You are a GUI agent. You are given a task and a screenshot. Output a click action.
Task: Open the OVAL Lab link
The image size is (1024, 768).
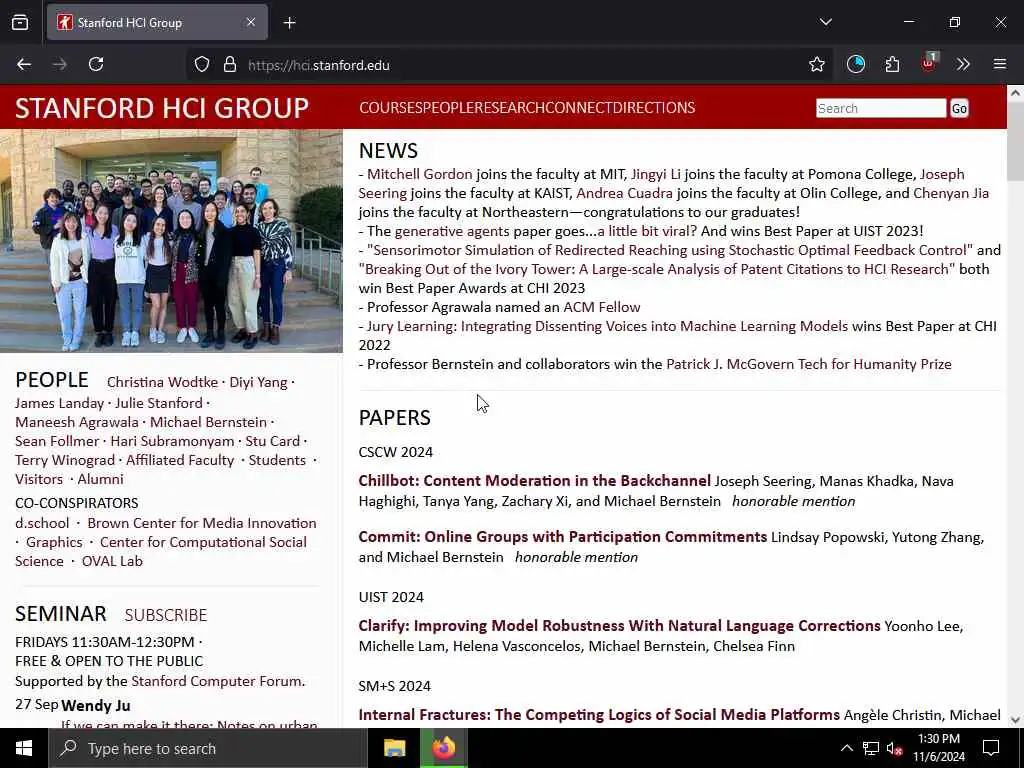[112, 562]
